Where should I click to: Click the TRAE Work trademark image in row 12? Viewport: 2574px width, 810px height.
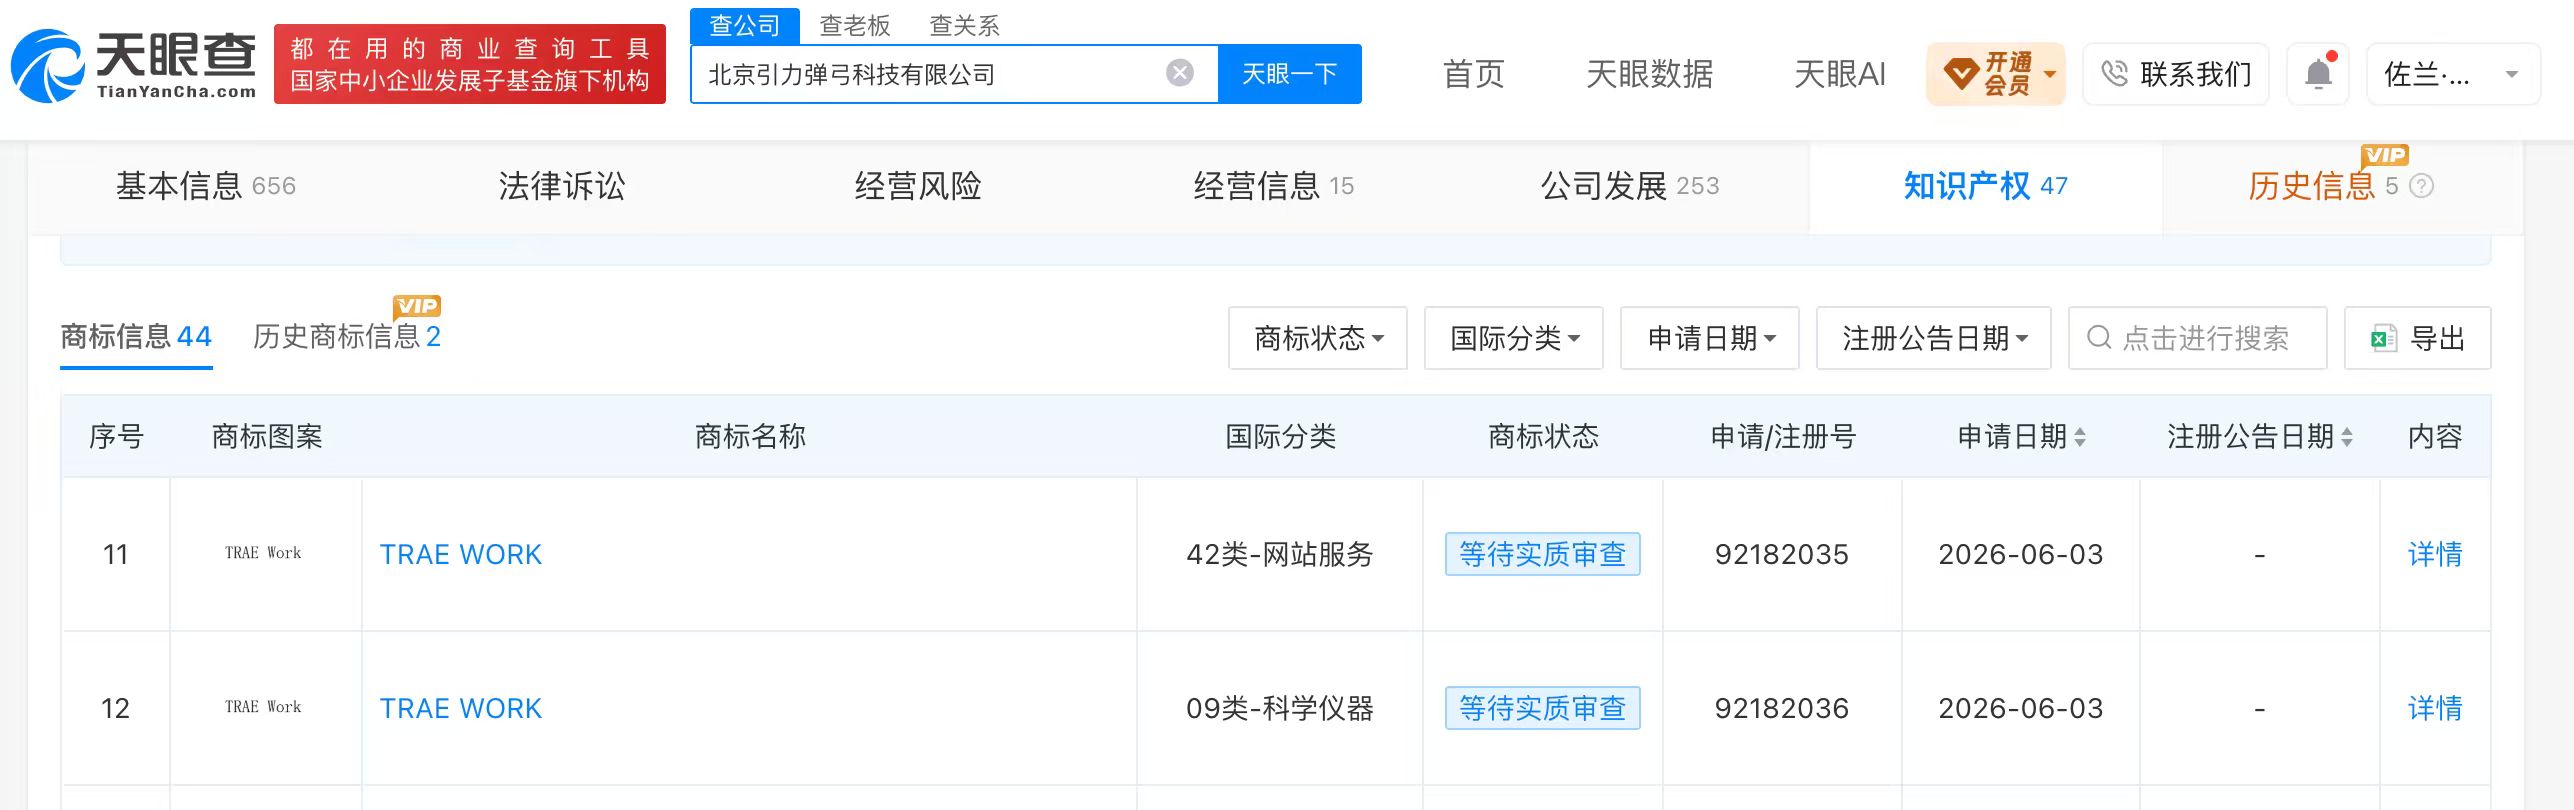(x=263, y=707)
